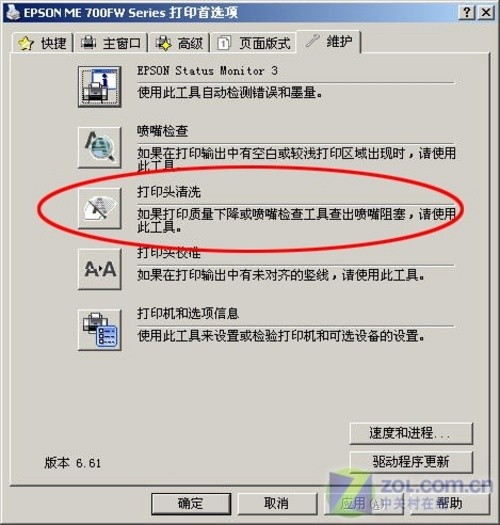Select the 高级 tab
Screen dimensions: 500x525
[180, 43]
